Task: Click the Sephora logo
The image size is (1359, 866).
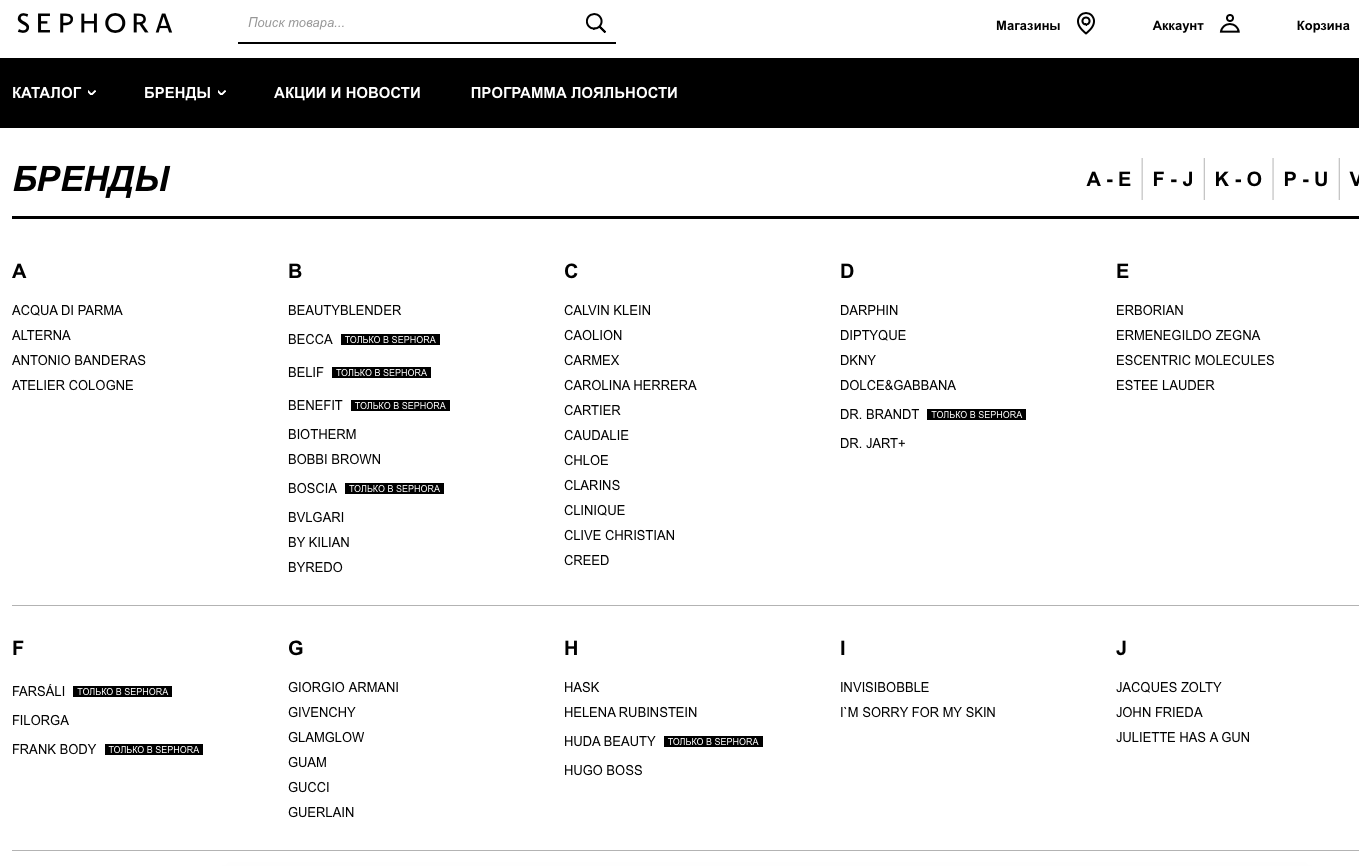Action: click(95, 23)
